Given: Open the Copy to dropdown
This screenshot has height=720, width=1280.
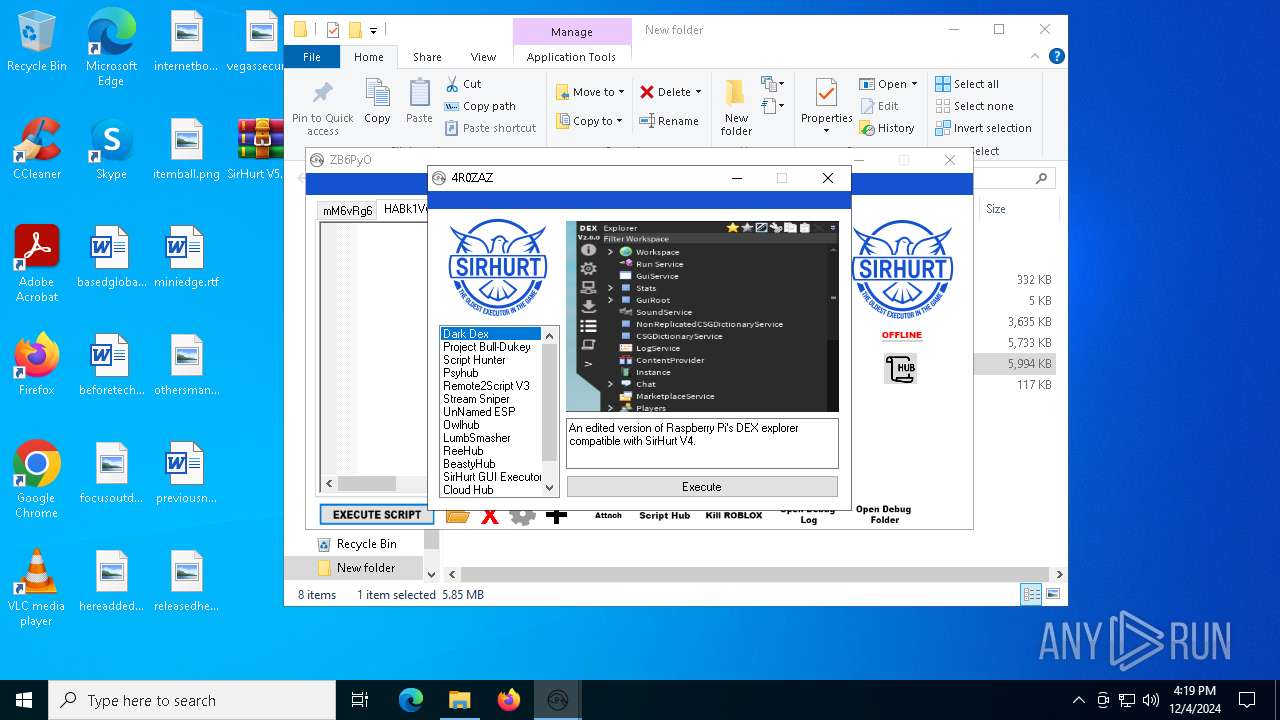Looking at the screenshot, I should [590, 121].
